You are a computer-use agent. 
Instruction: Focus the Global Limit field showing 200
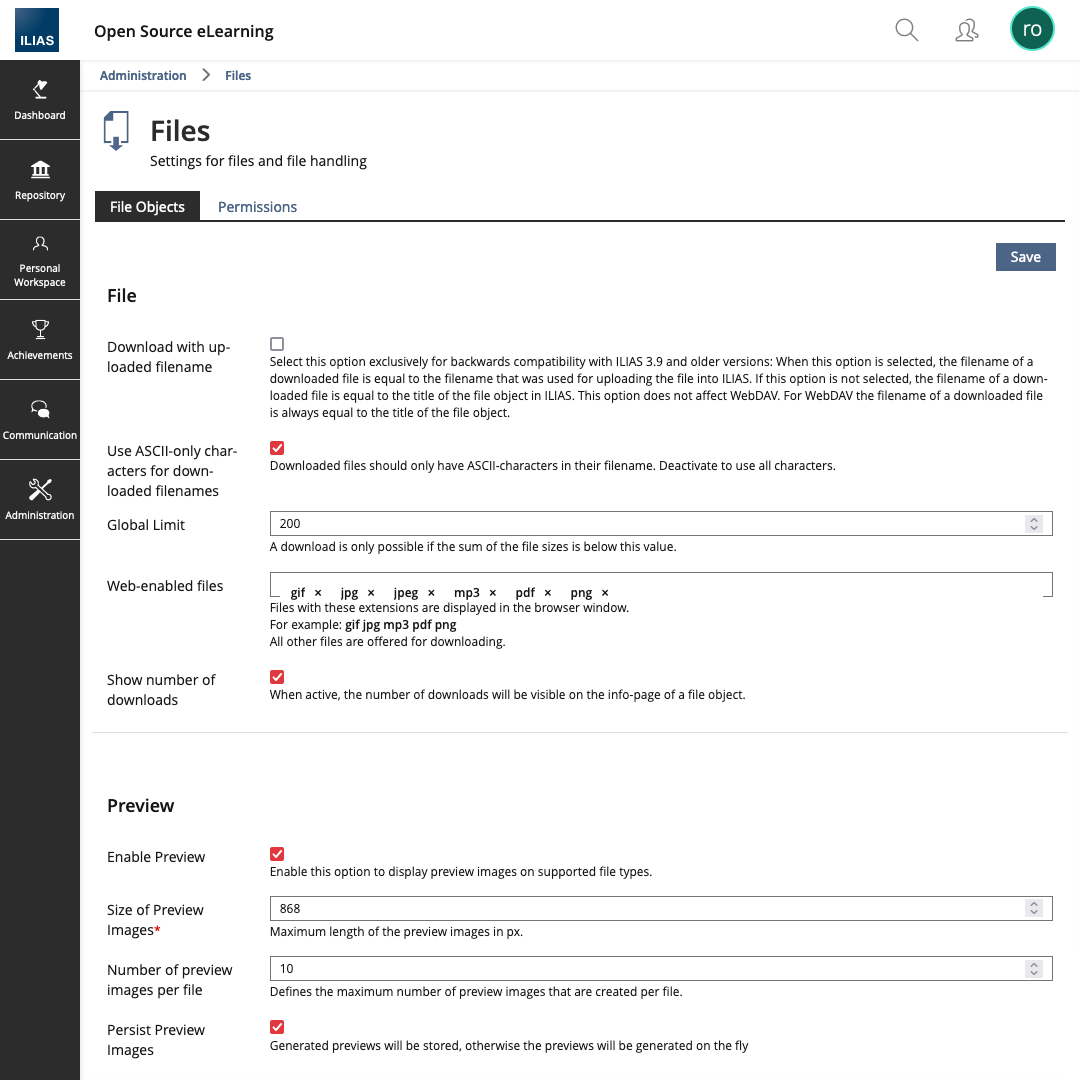coord(661,523)
